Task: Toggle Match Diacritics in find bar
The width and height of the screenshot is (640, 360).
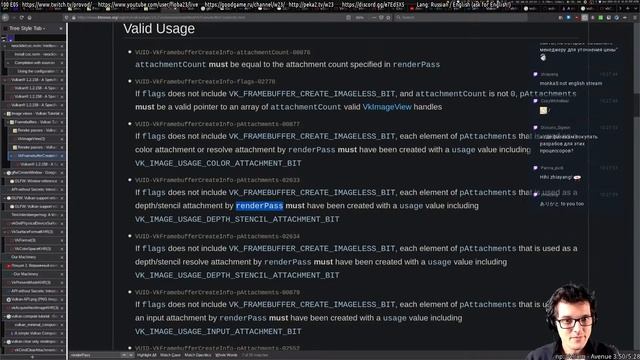Action: pos(198,356)
